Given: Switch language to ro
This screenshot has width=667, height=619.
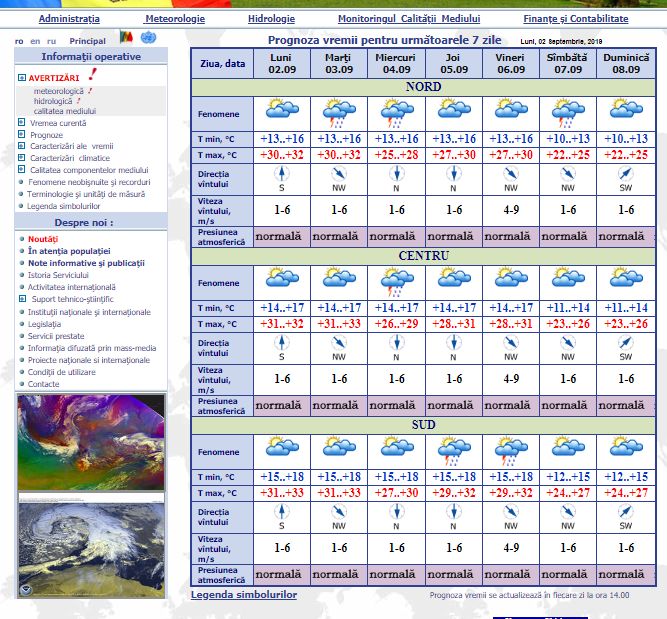Looking at the screenshot, I should coord(19,41).
